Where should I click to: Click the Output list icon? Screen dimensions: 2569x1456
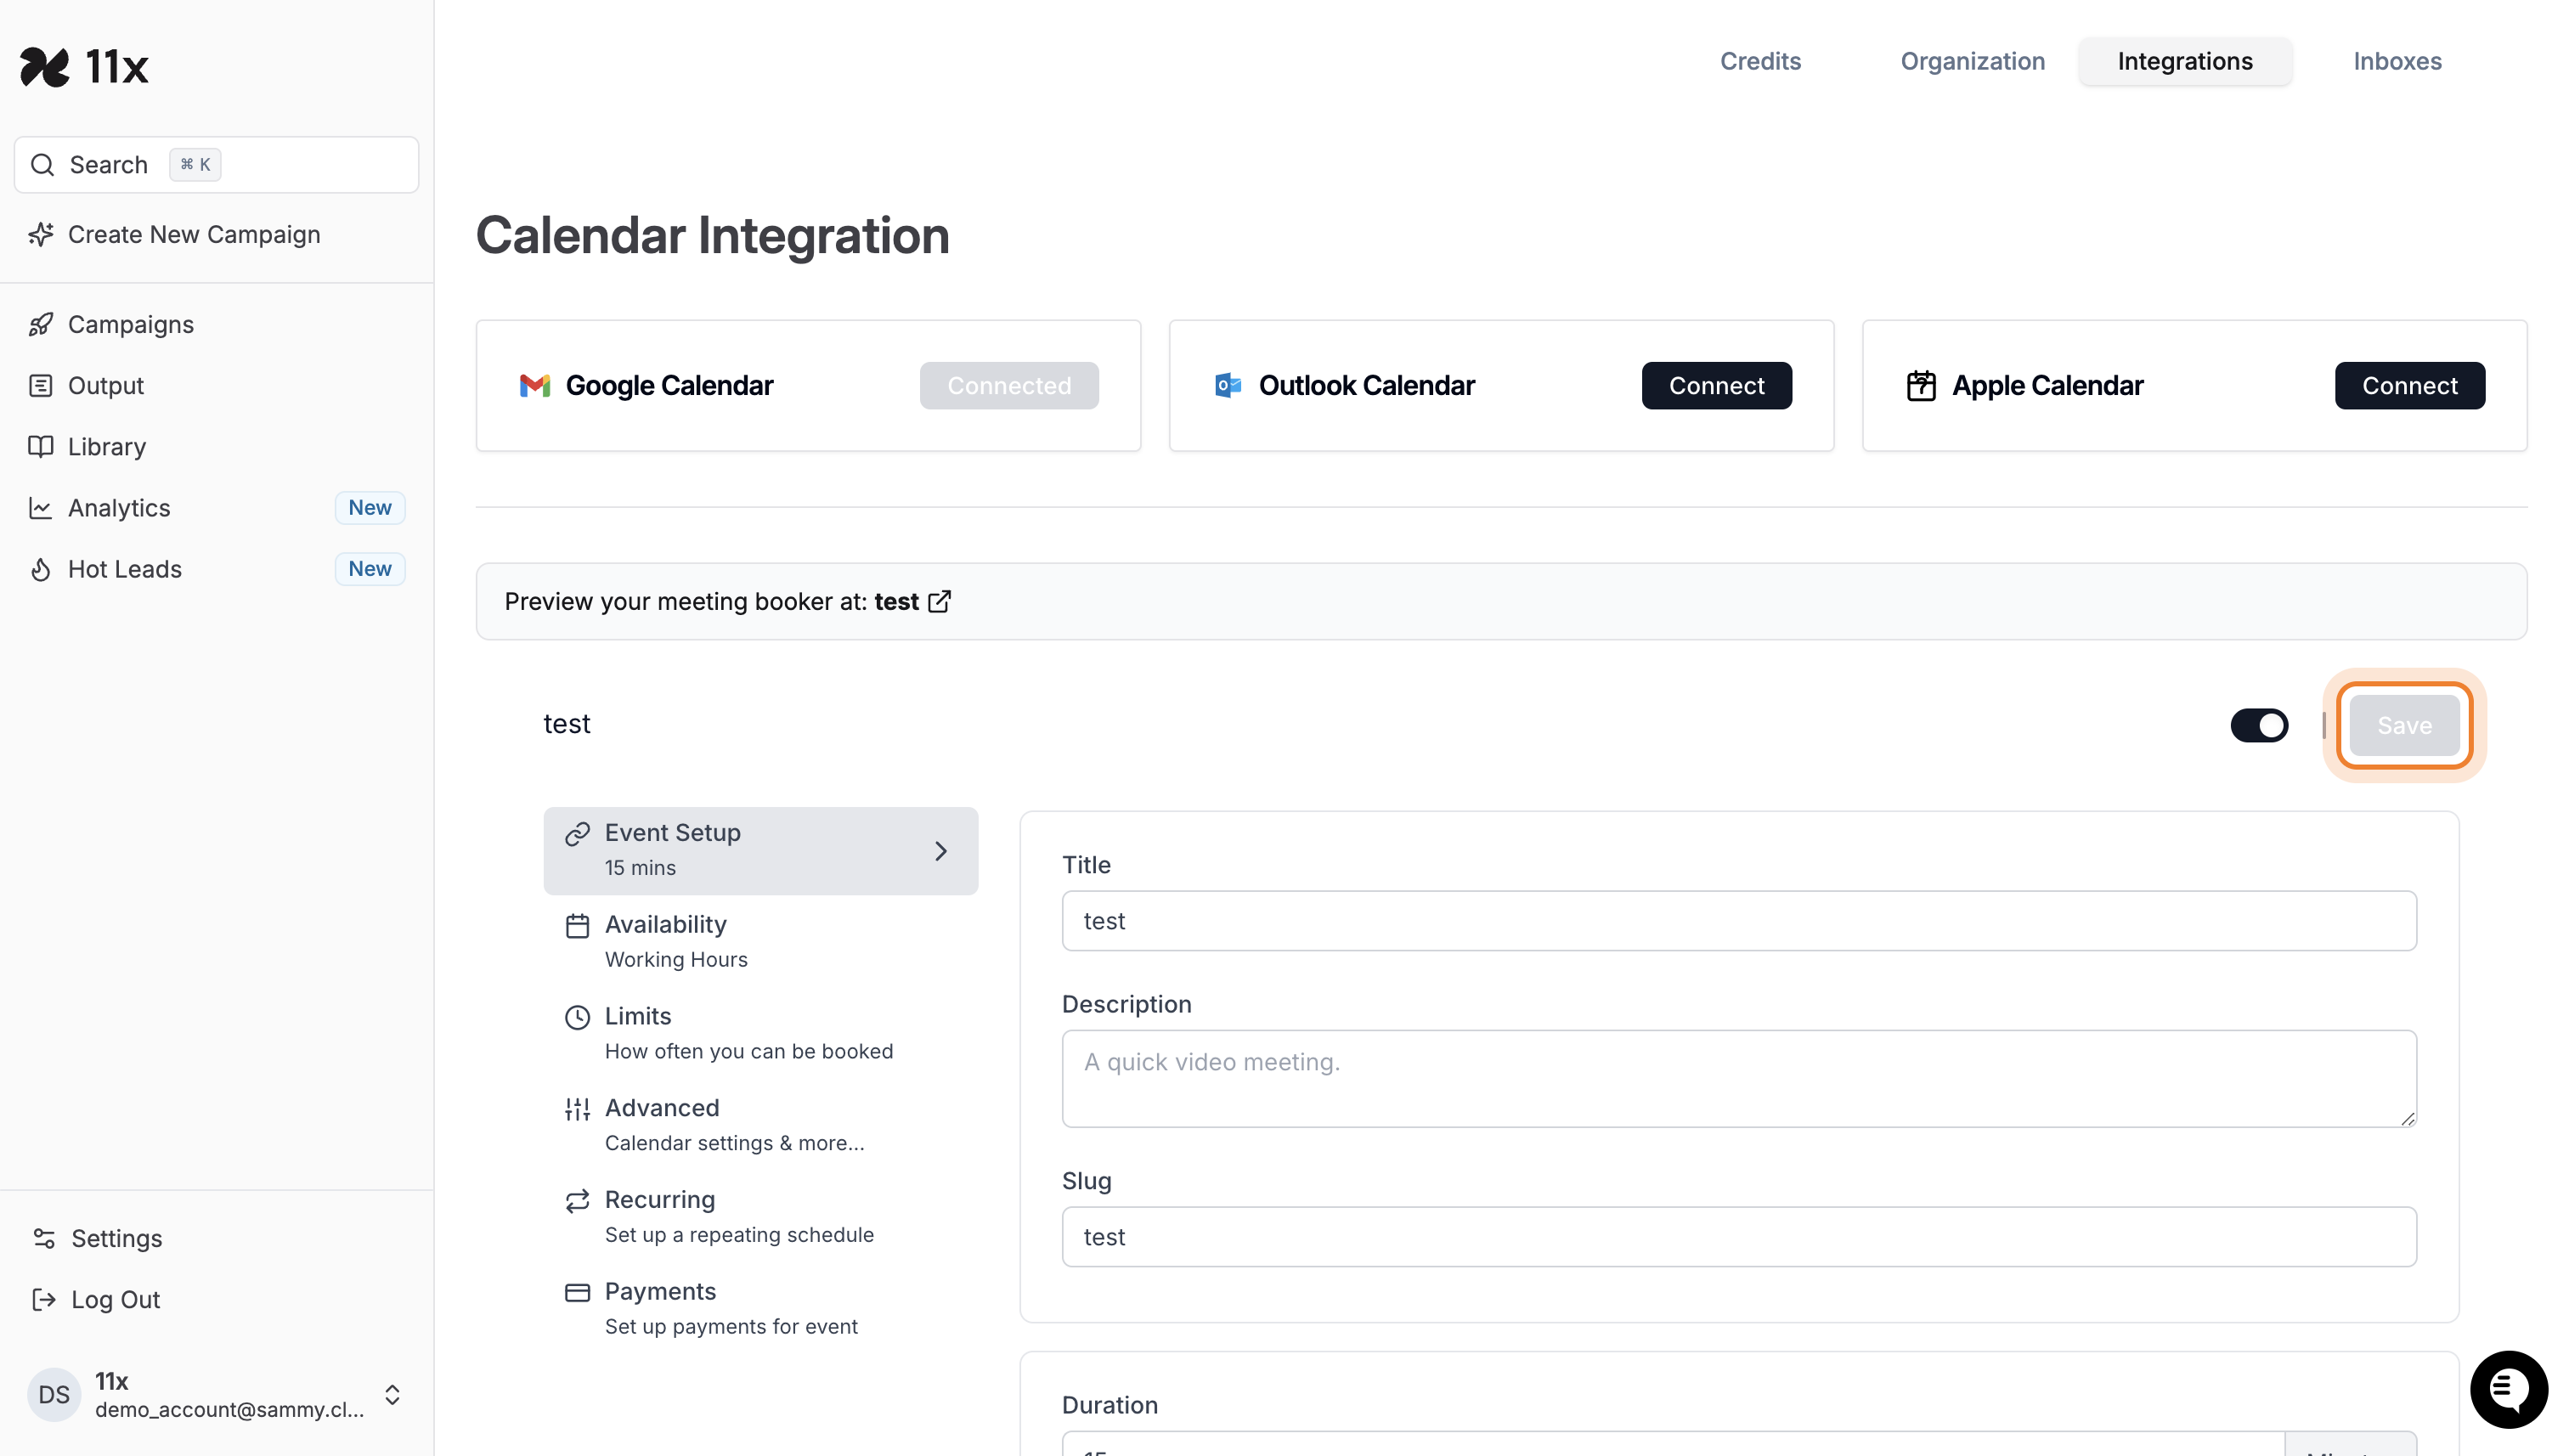point(41,386)
